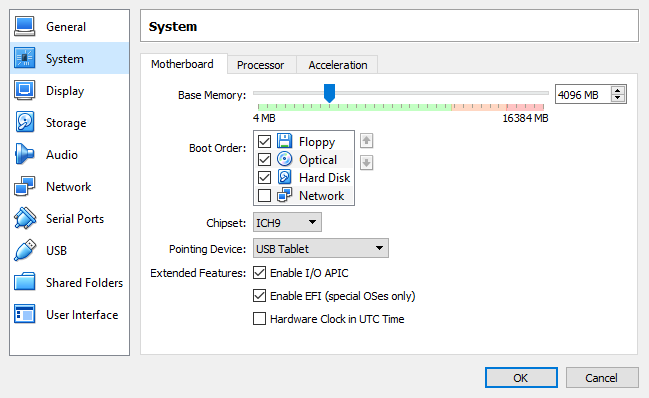Select the Shared Folders icon
Viewport: 649px width, 398px height.
click(24, 282)
